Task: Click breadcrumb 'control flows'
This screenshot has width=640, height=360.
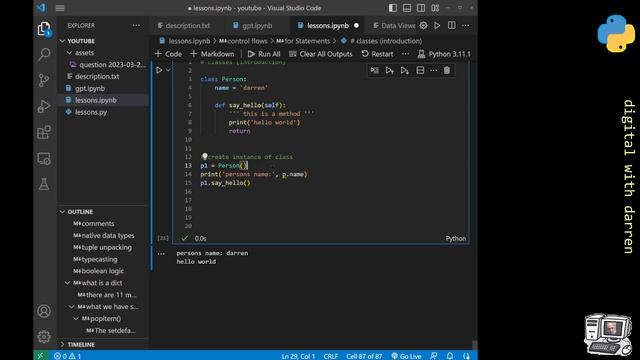Action: point(243,41)
